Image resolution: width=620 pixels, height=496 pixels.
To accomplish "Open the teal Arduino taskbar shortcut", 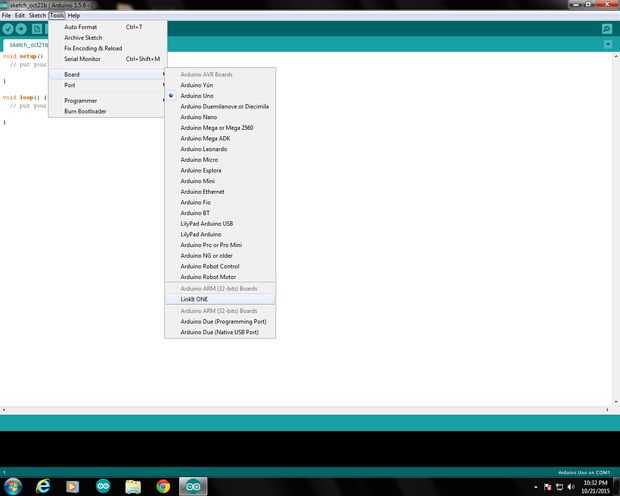I will (103, 487).
